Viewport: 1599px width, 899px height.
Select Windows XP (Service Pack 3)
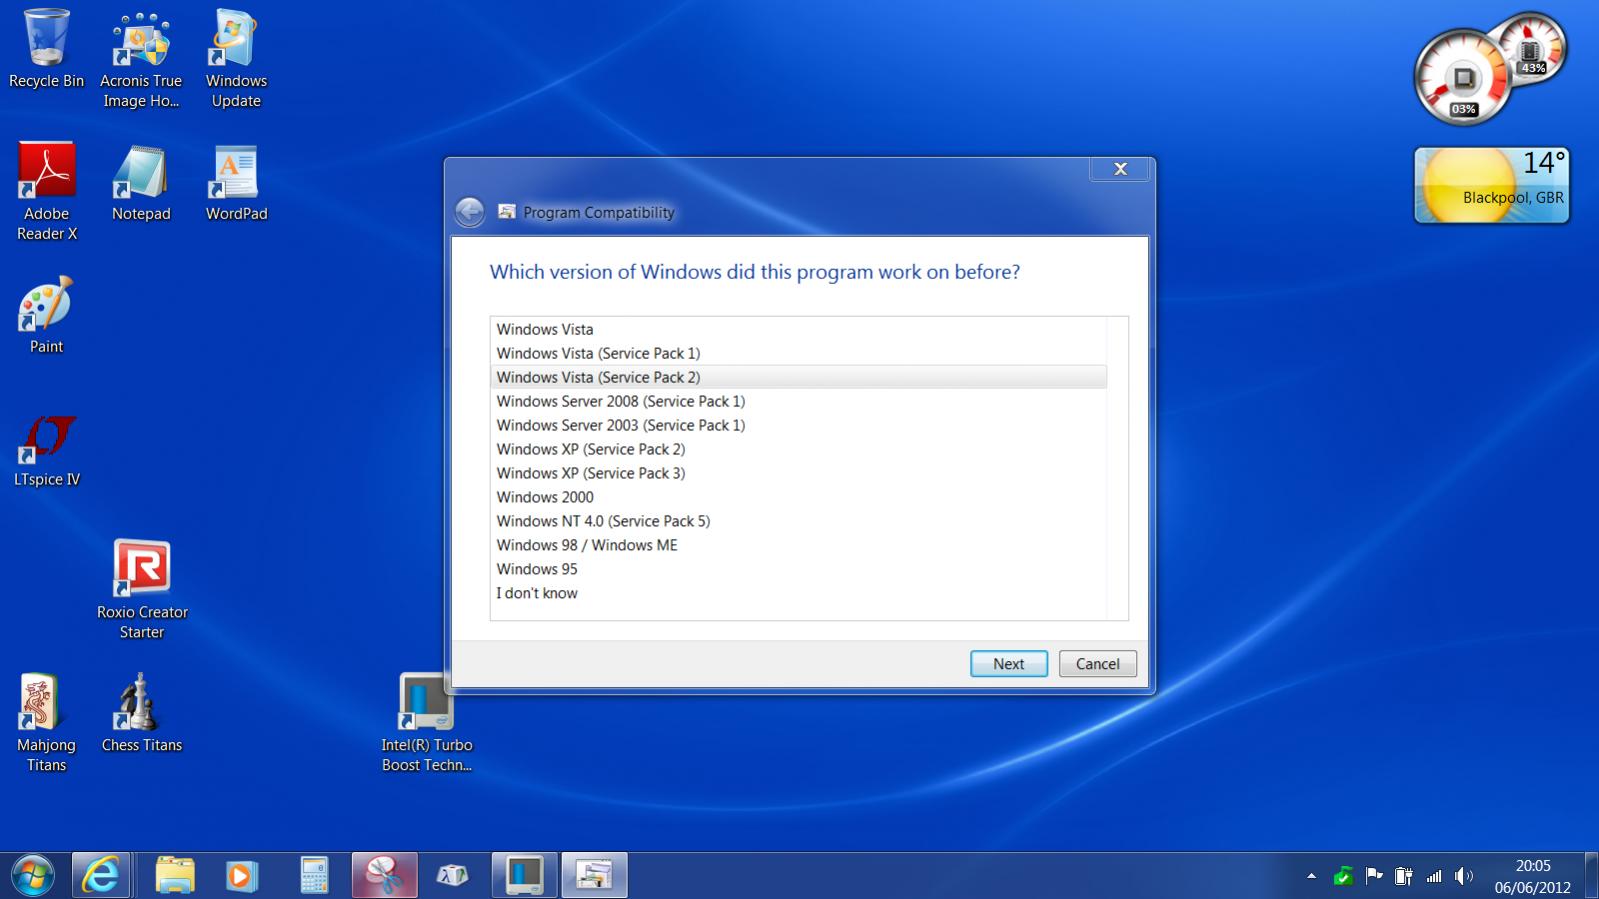[798, 473]
